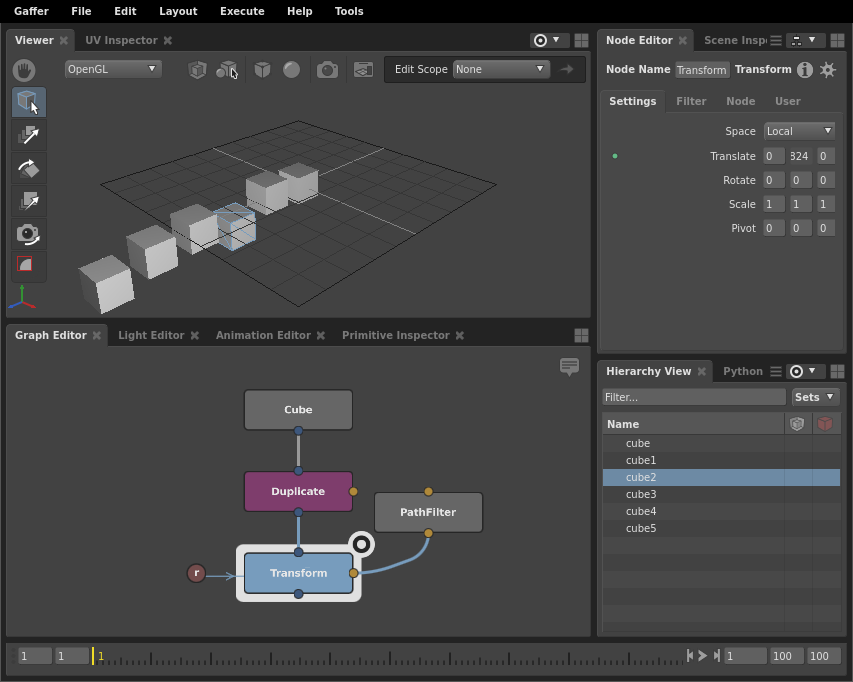Open the Viewer panel layout grid
The width and height of the screenshot is (853, 682).
coord(581,40)
